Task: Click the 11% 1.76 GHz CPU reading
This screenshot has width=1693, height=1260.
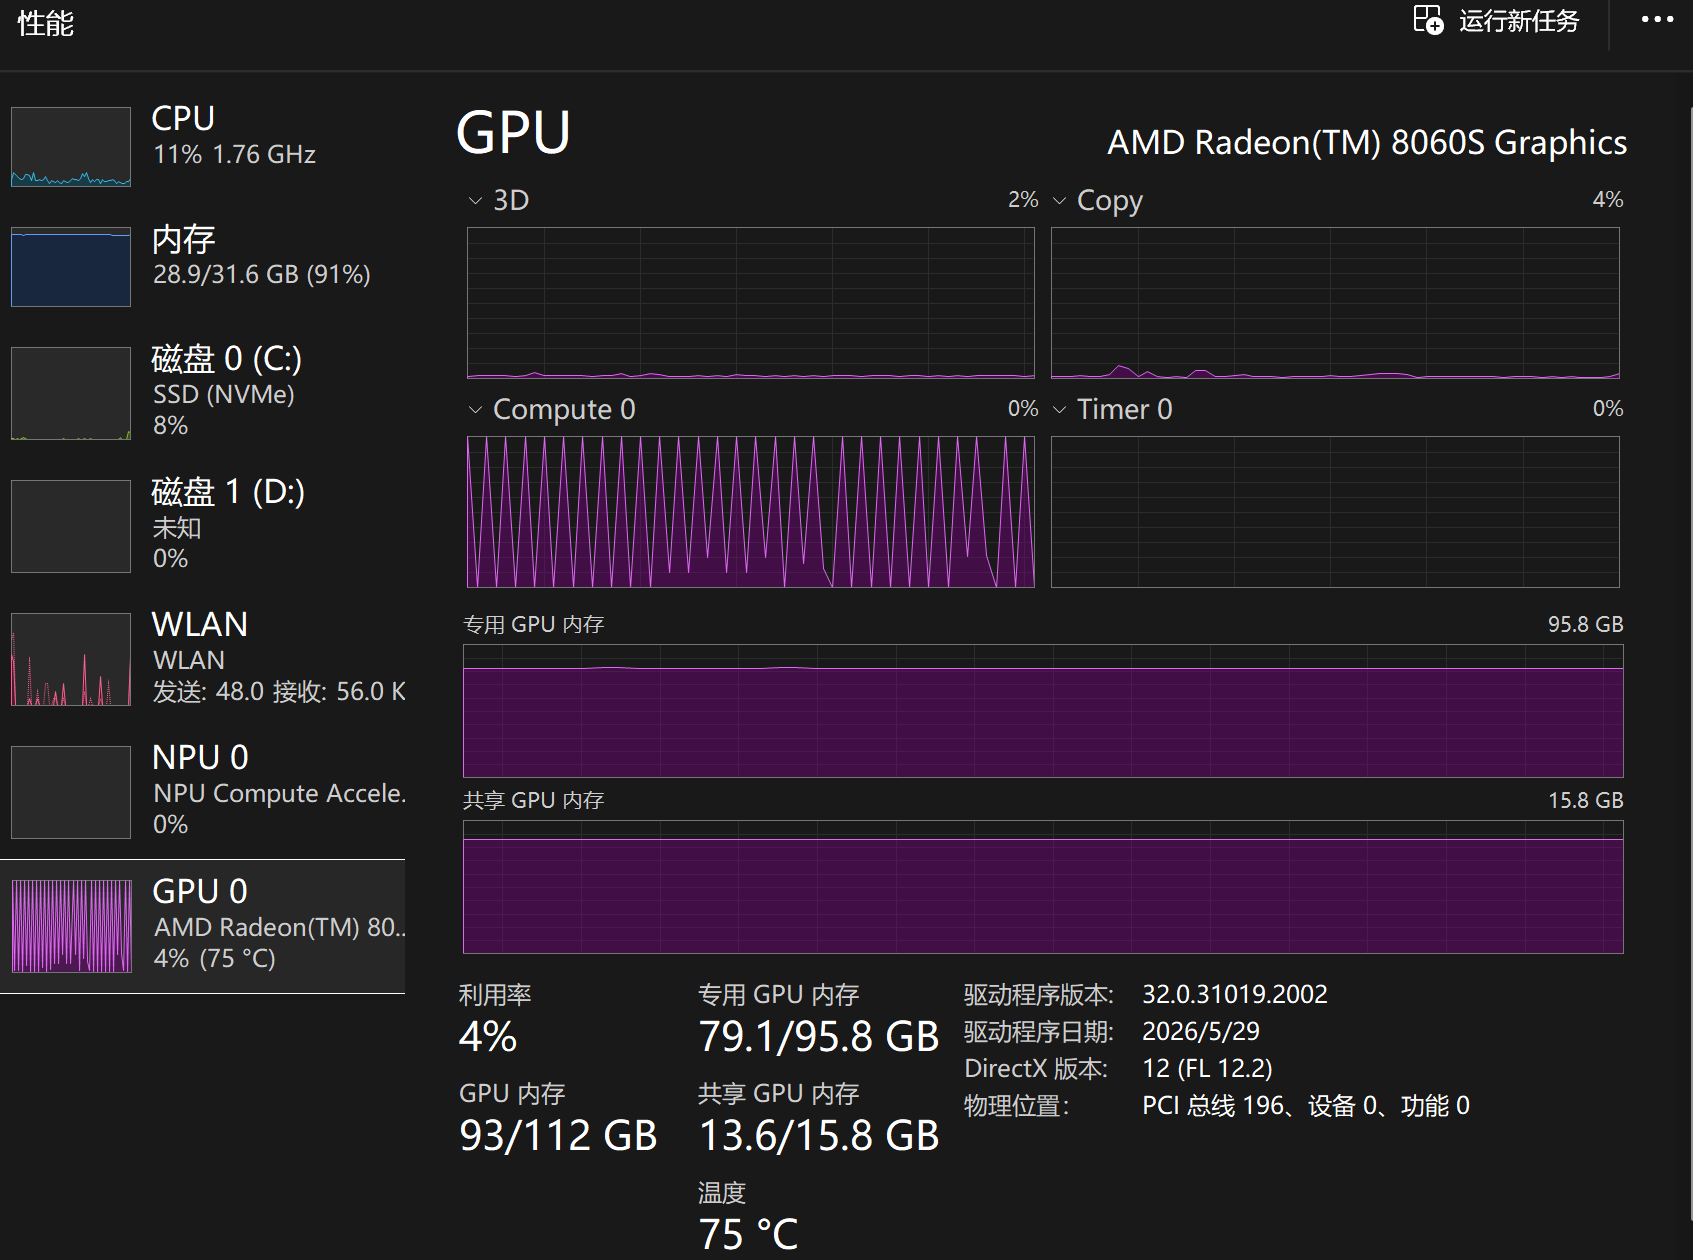Action: point(235,154)
